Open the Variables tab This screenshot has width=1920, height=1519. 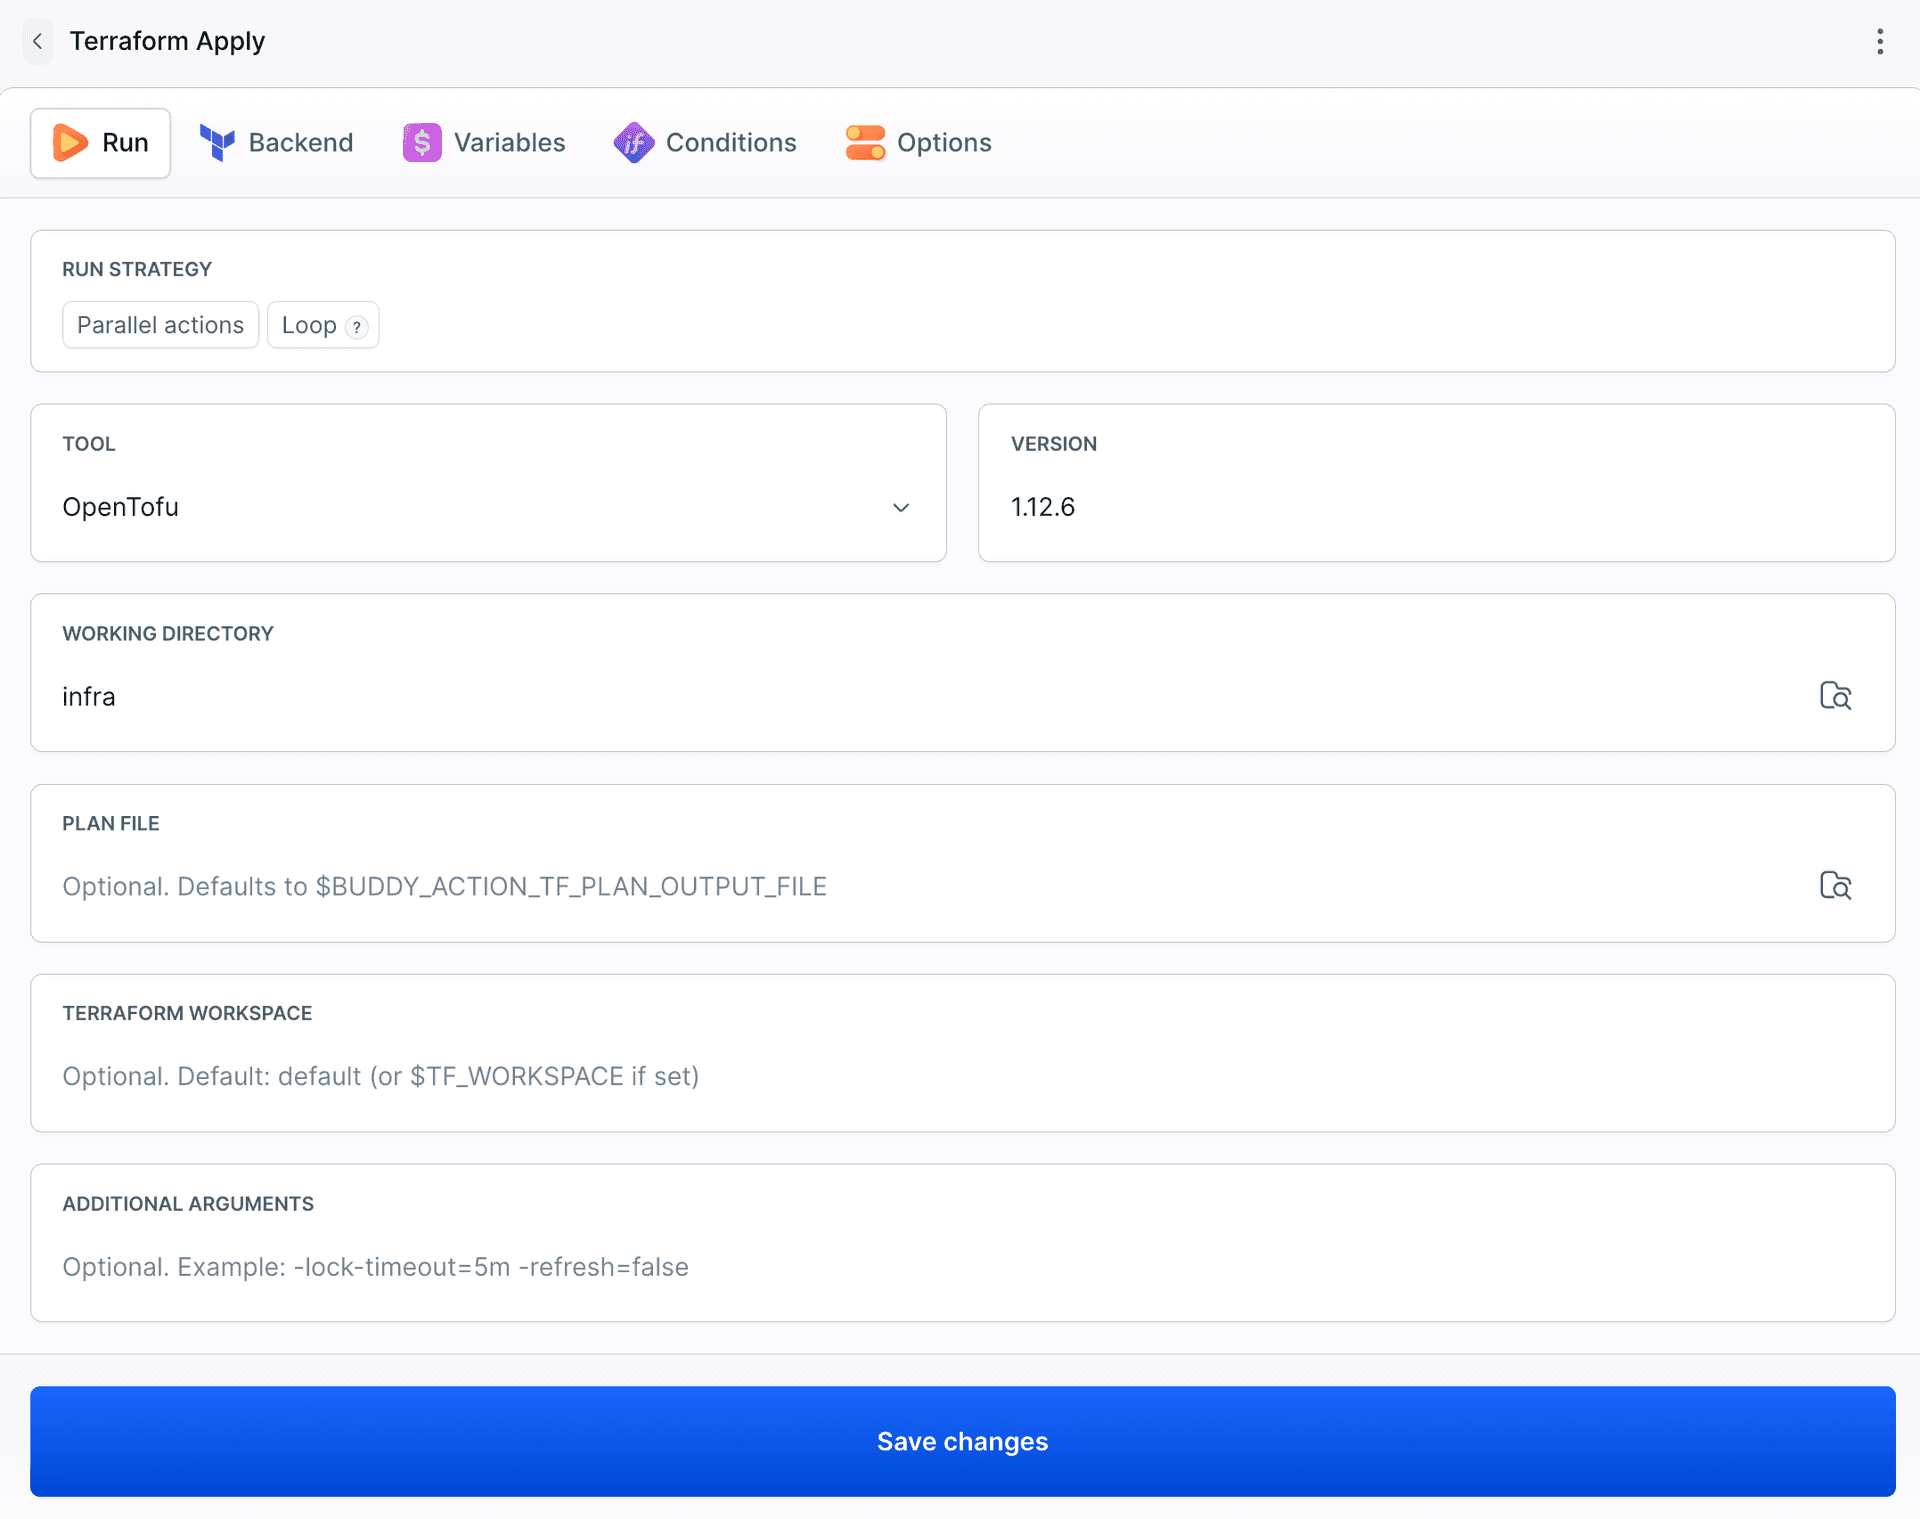click(484, 143)
